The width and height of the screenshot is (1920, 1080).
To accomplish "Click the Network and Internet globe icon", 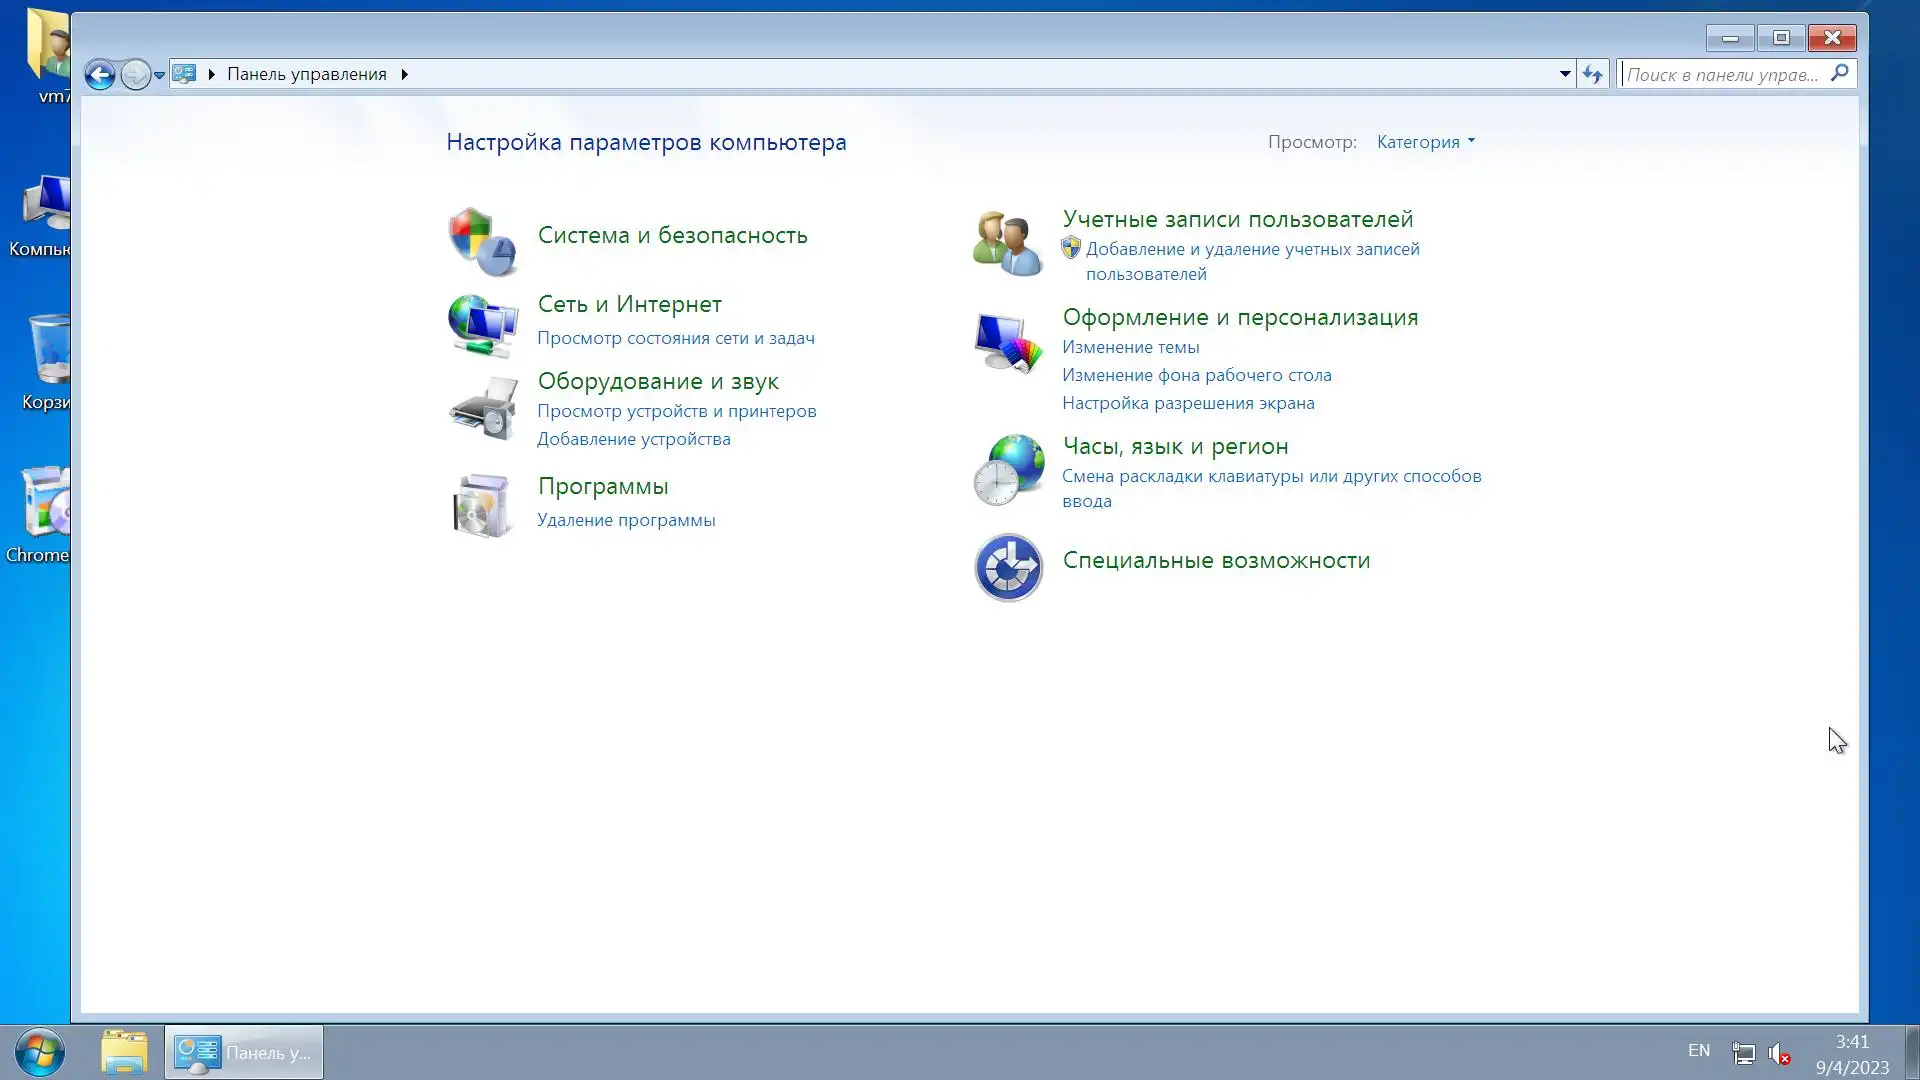I will point(483,324).
